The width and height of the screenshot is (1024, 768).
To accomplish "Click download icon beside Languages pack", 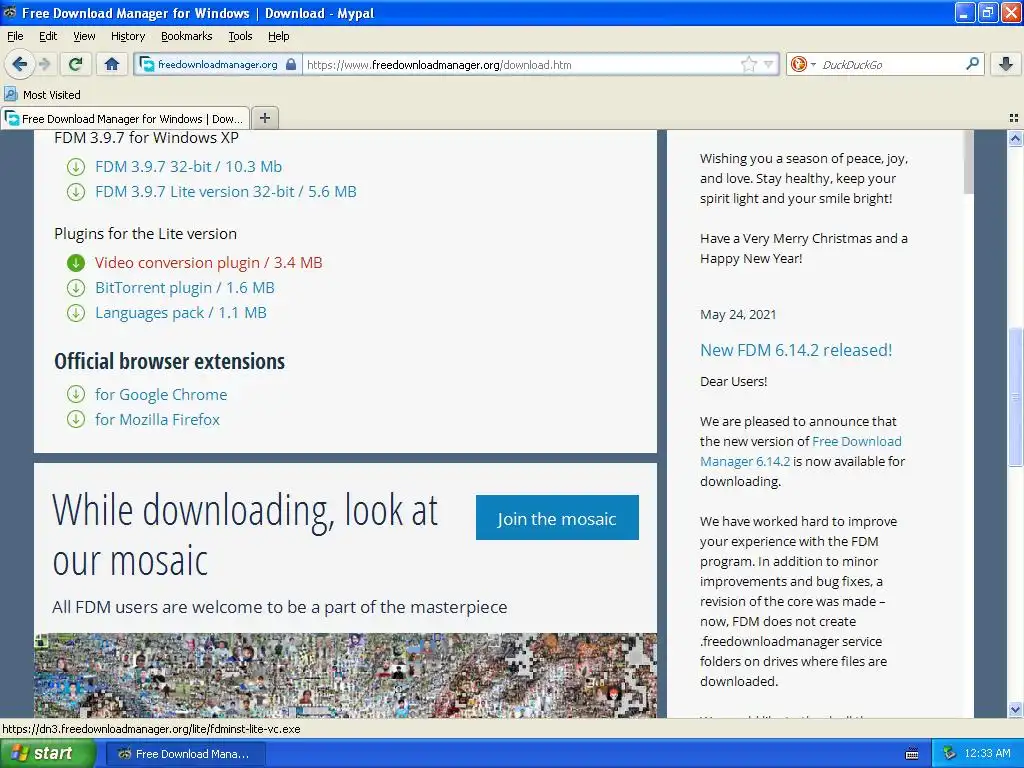I will click(76, 313).
